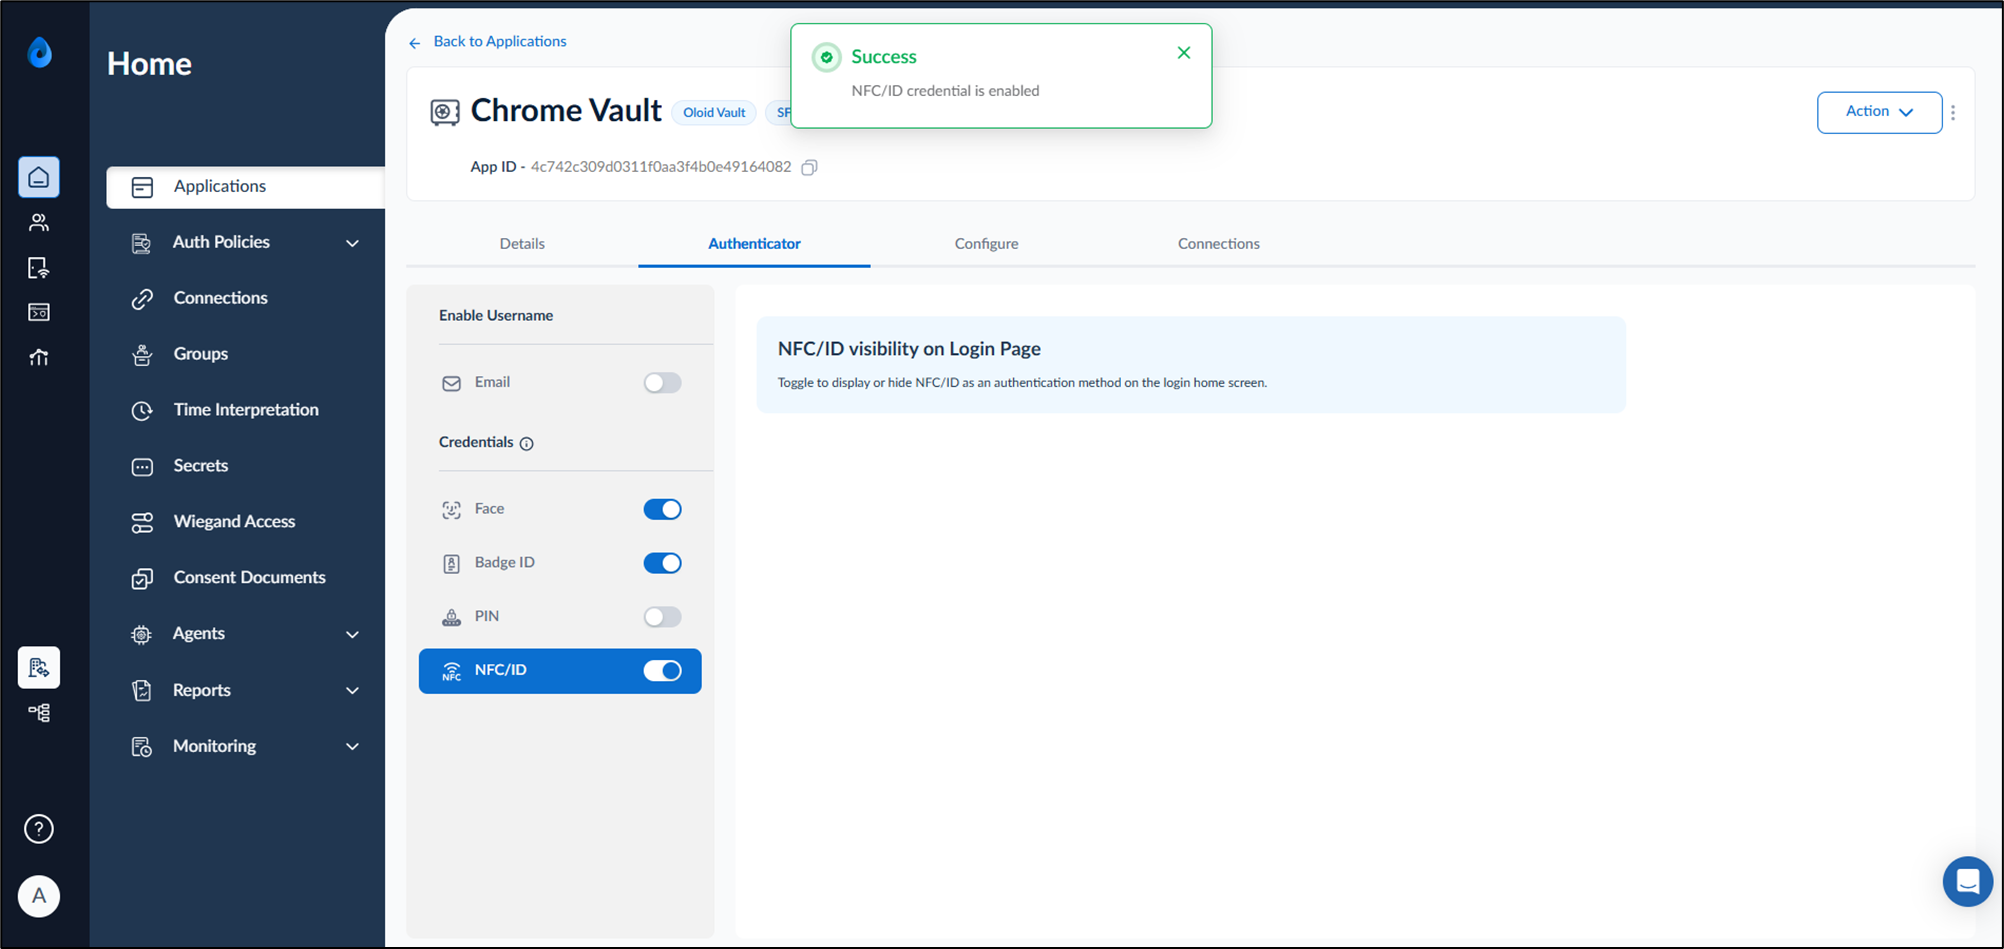Screen dimensions: 2004x949
Task: Click the Chrome Vault safe icon
Action: click(x=445, y=112)
